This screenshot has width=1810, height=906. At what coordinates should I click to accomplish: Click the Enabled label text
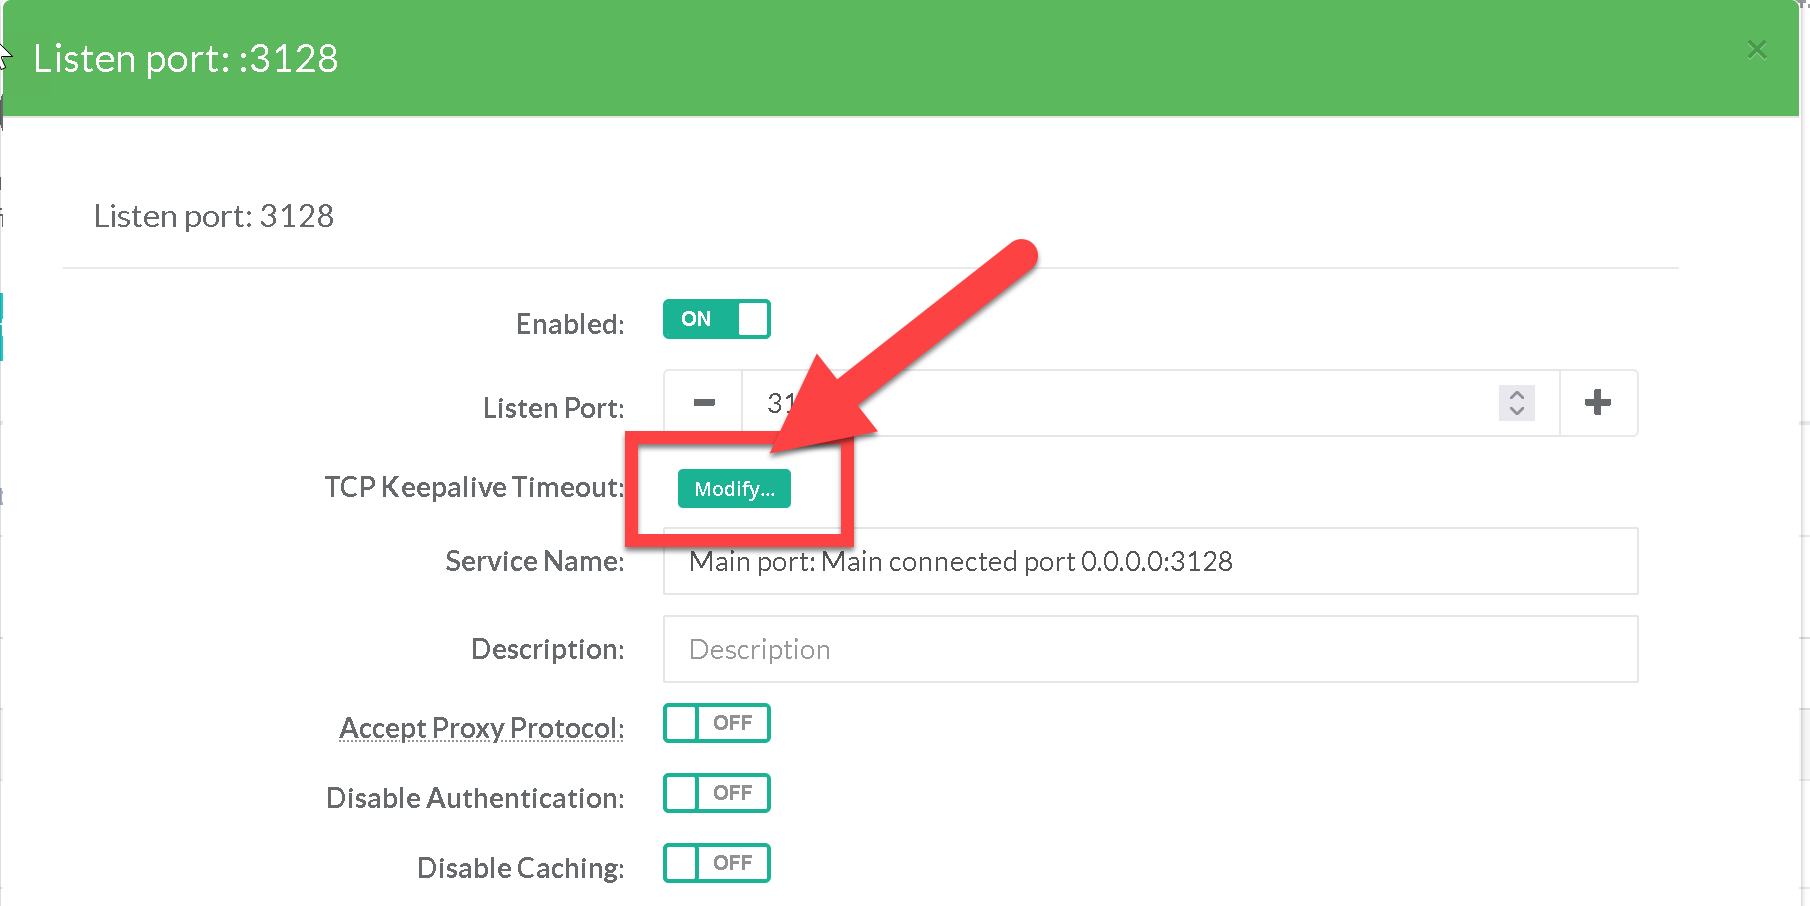[x=569, y=324]
